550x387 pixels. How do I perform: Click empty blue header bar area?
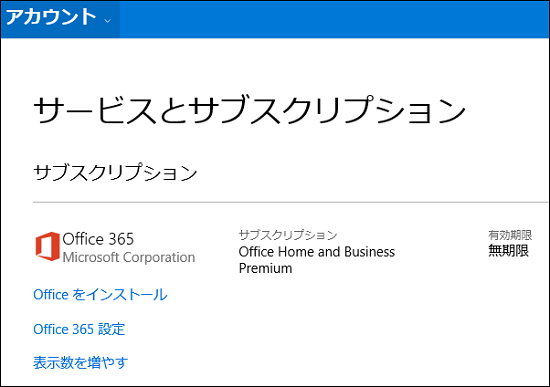click(333, 19)
